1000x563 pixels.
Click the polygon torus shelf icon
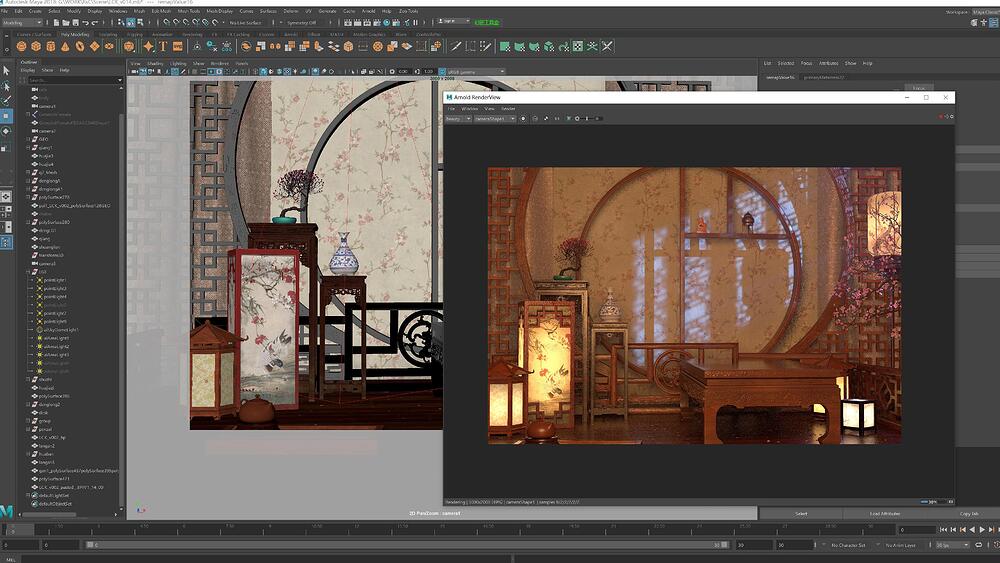coord(80,47)
